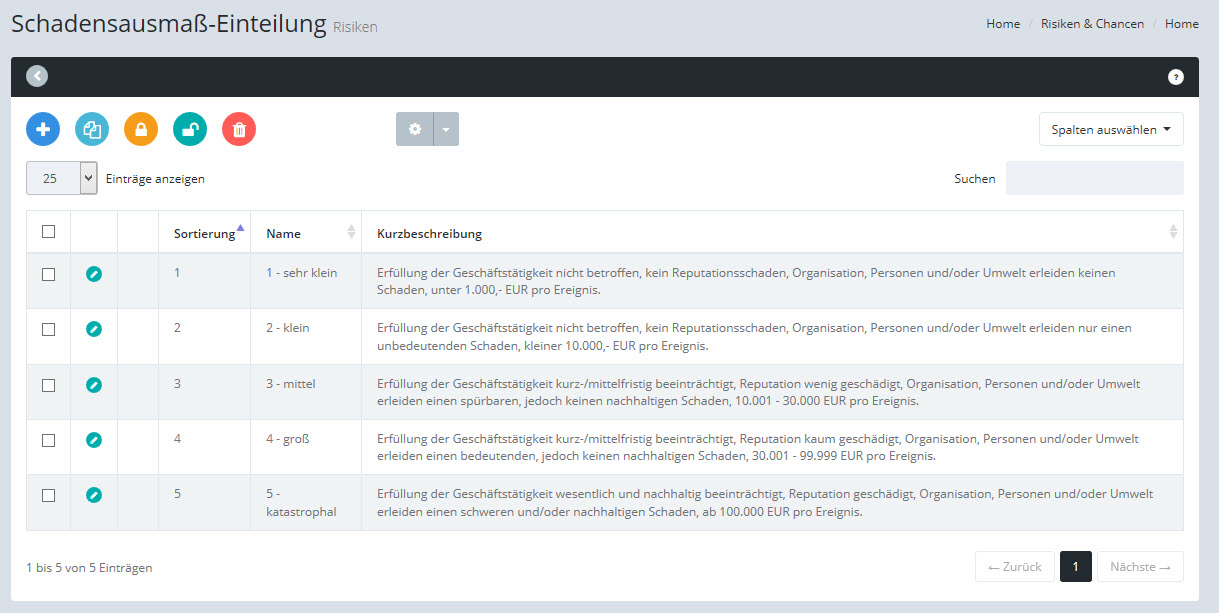Open the caret next to the gear button
This screenshot has width=1219, height=613.
pos(446,129)
